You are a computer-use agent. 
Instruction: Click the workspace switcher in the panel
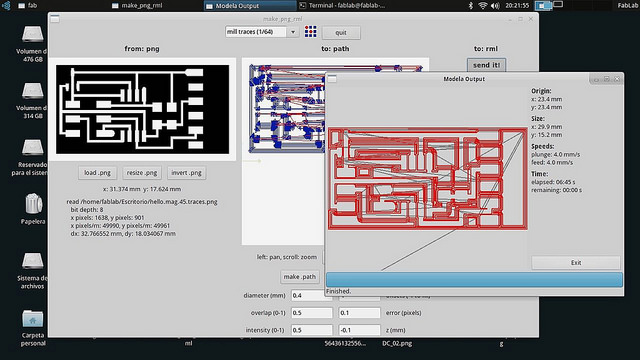(x=549, y=5)
